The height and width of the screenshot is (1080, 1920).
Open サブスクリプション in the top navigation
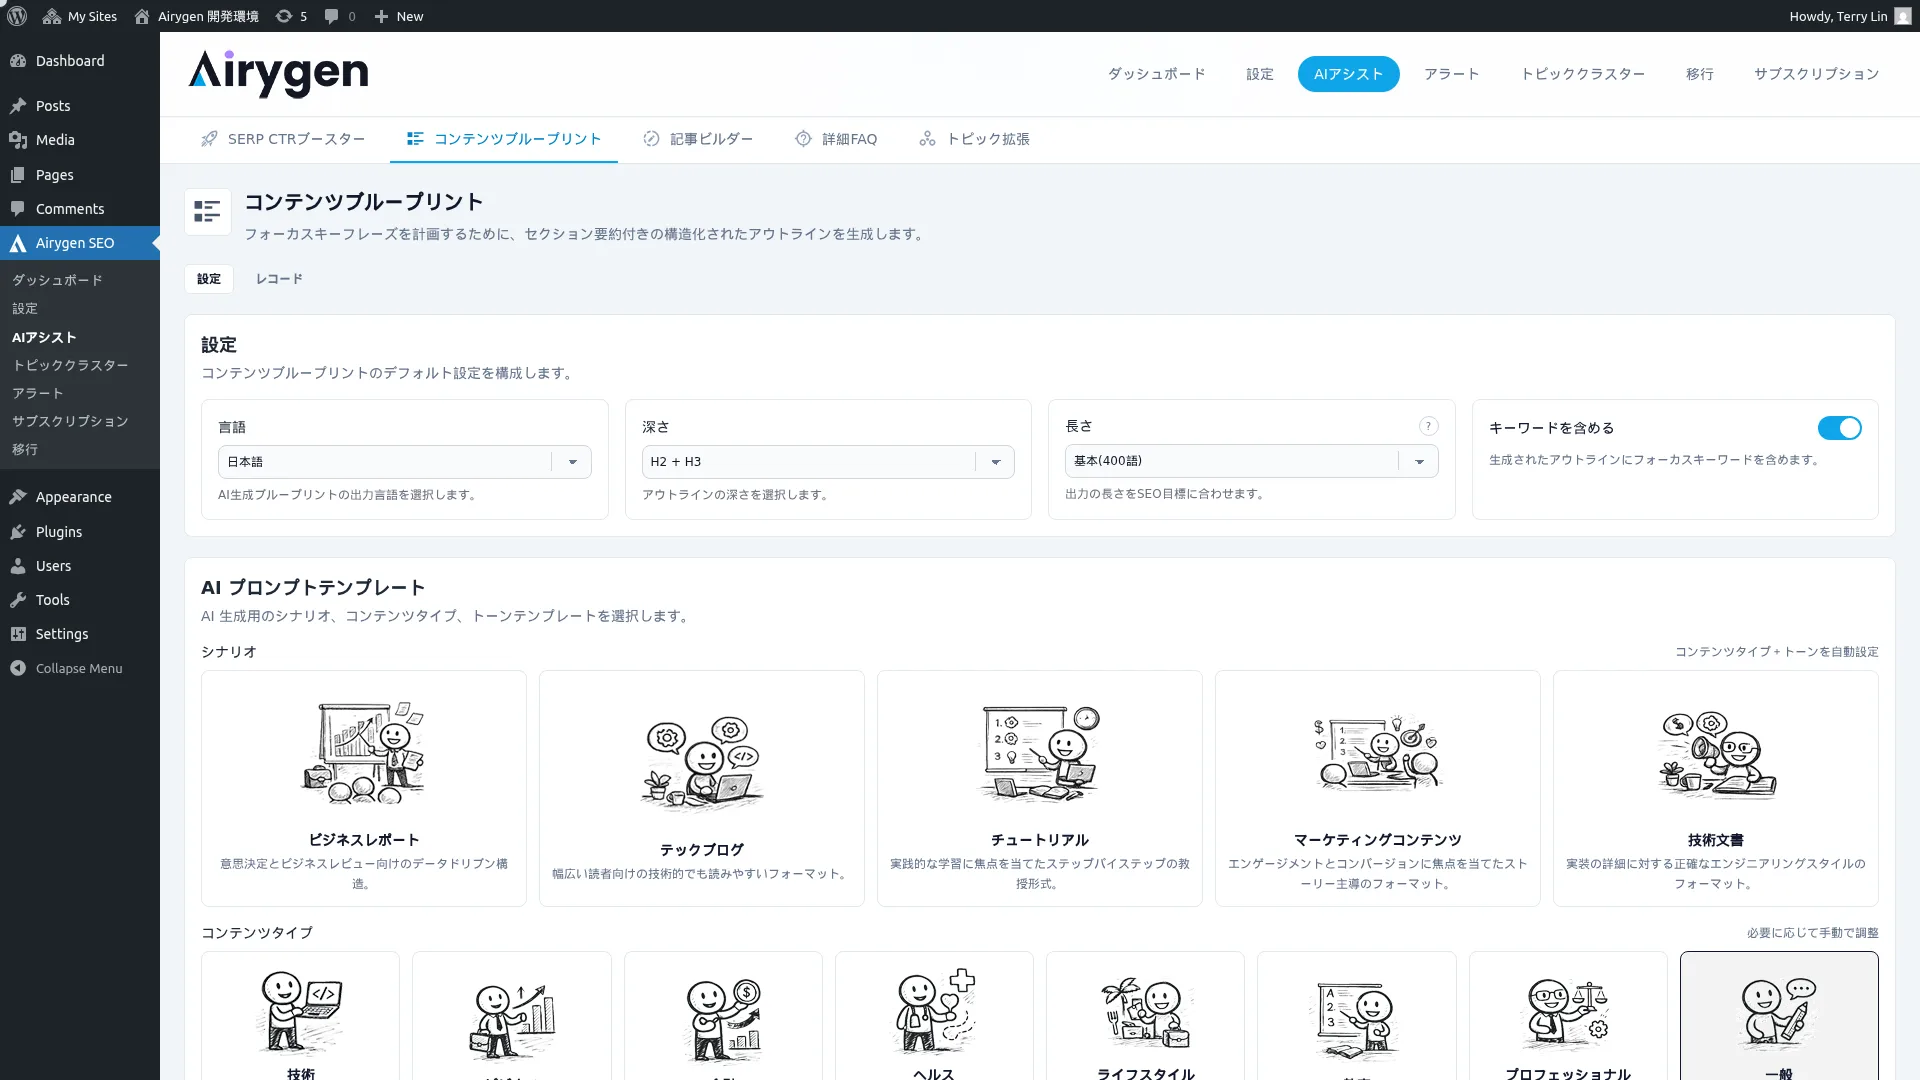[x=1816, y=74]
